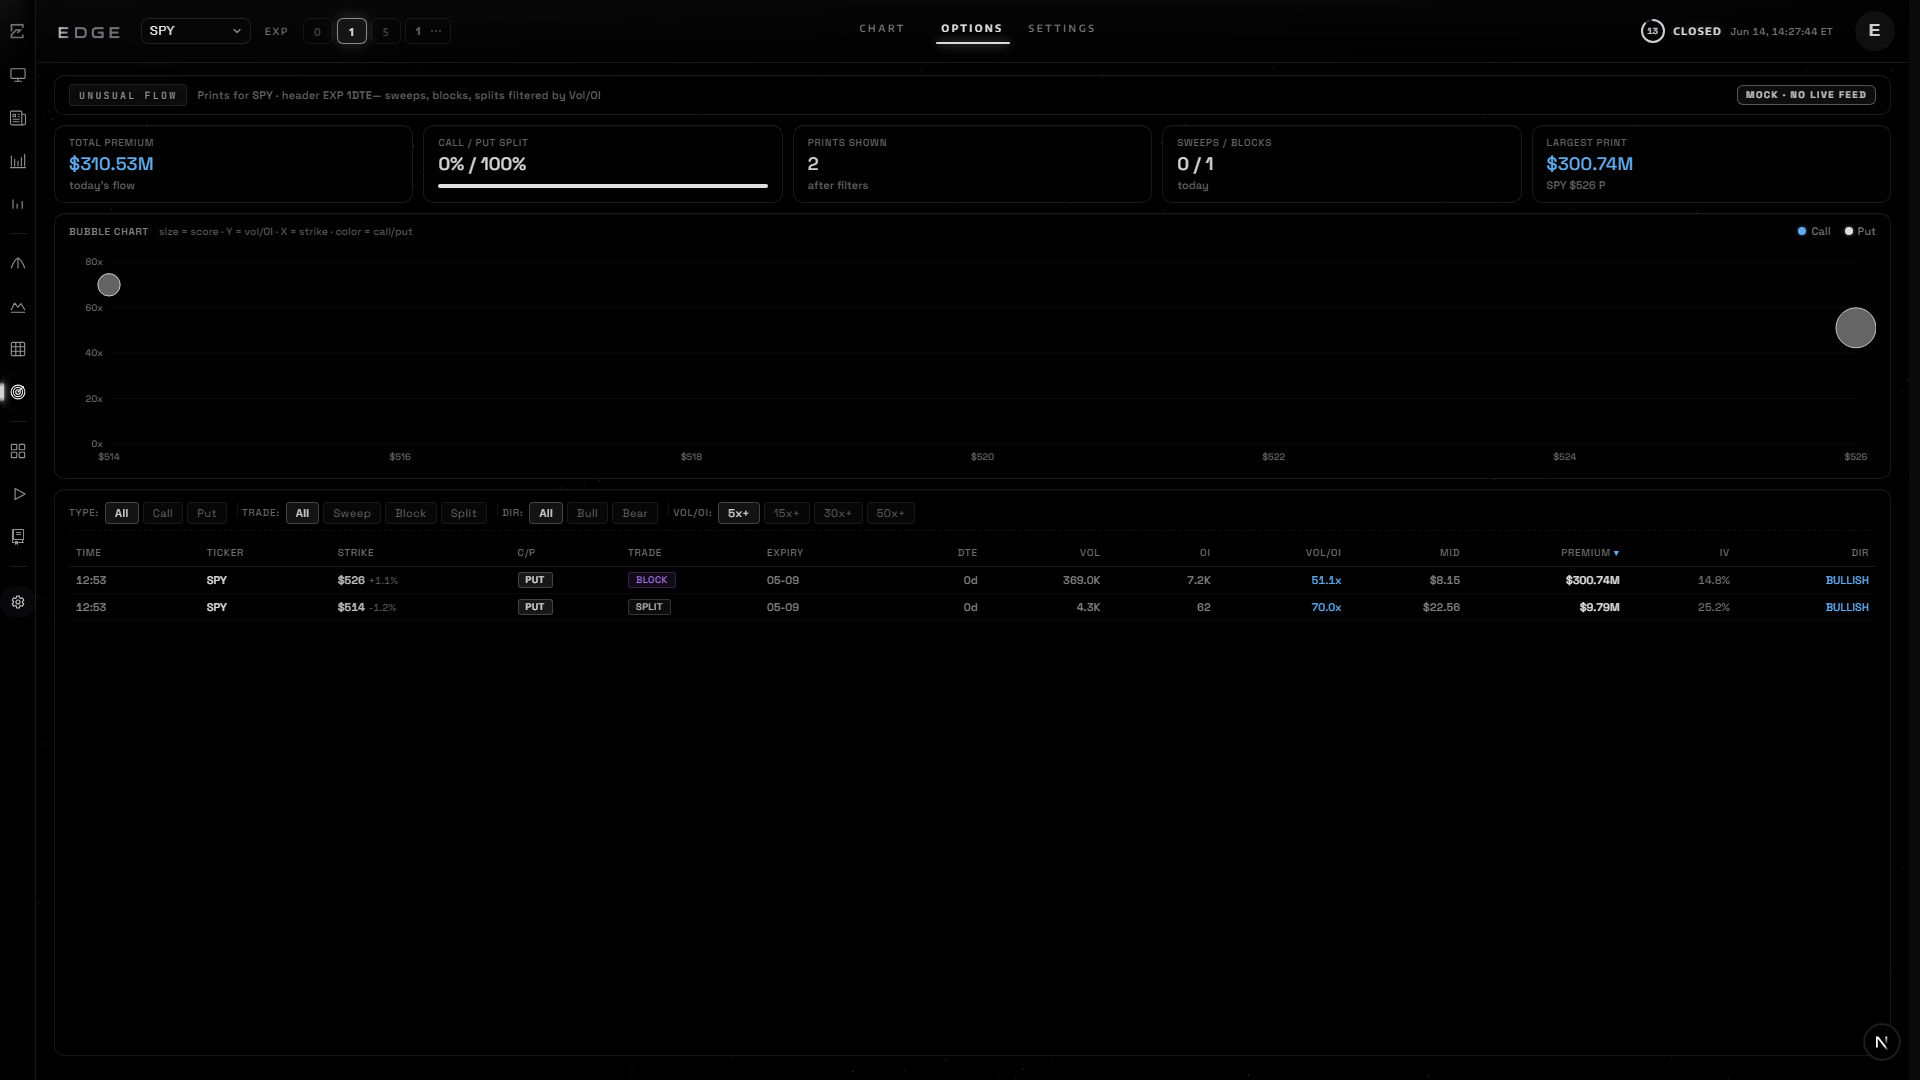Click BULLISH direction in the $526 row
Screen dimensions: 1920x1080
point(1847,580)
